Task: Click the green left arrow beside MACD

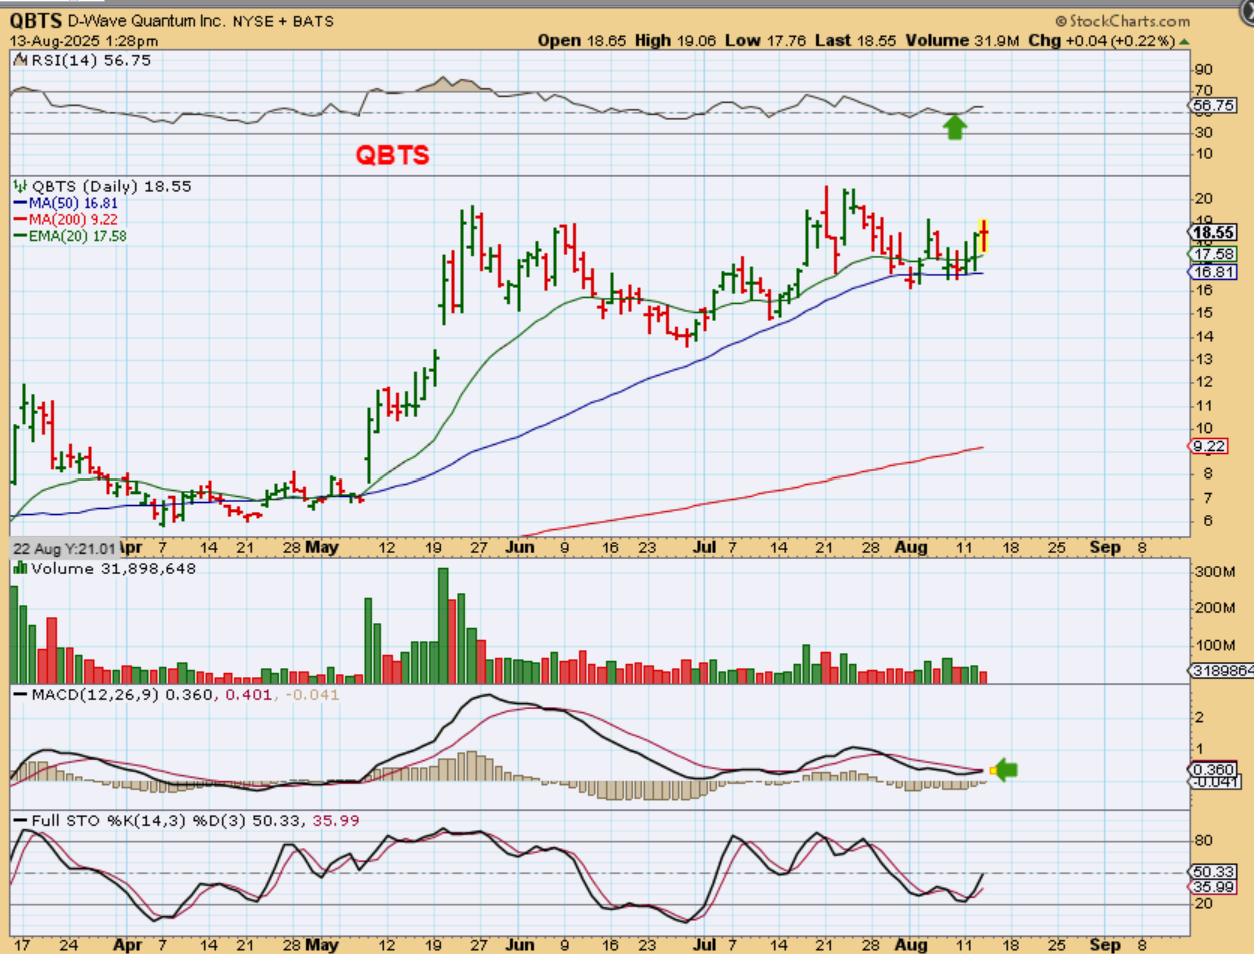Action: 1004,769
